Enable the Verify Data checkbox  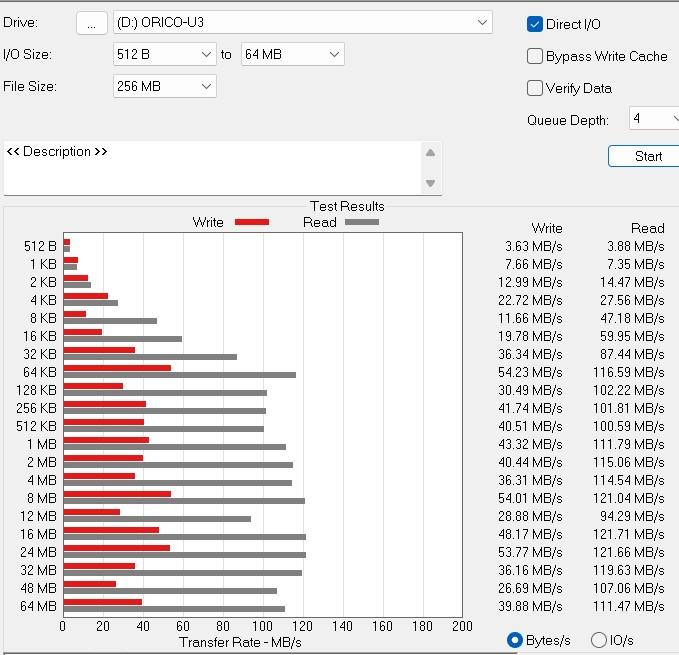(535, 88)
